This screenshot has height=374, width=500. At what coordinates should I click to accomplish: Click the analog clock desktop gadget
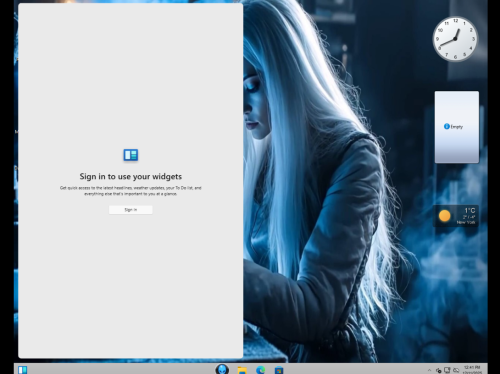[455, 39]
